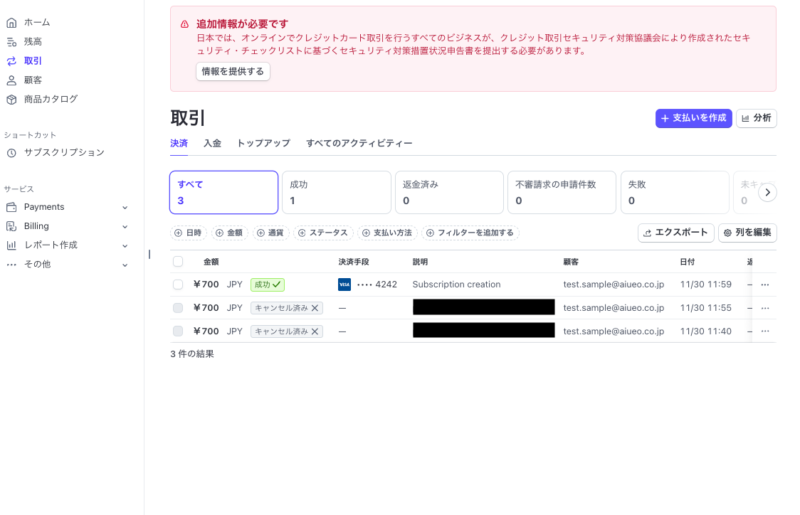Open the 商品カタログ box icon

coord(11,100)
